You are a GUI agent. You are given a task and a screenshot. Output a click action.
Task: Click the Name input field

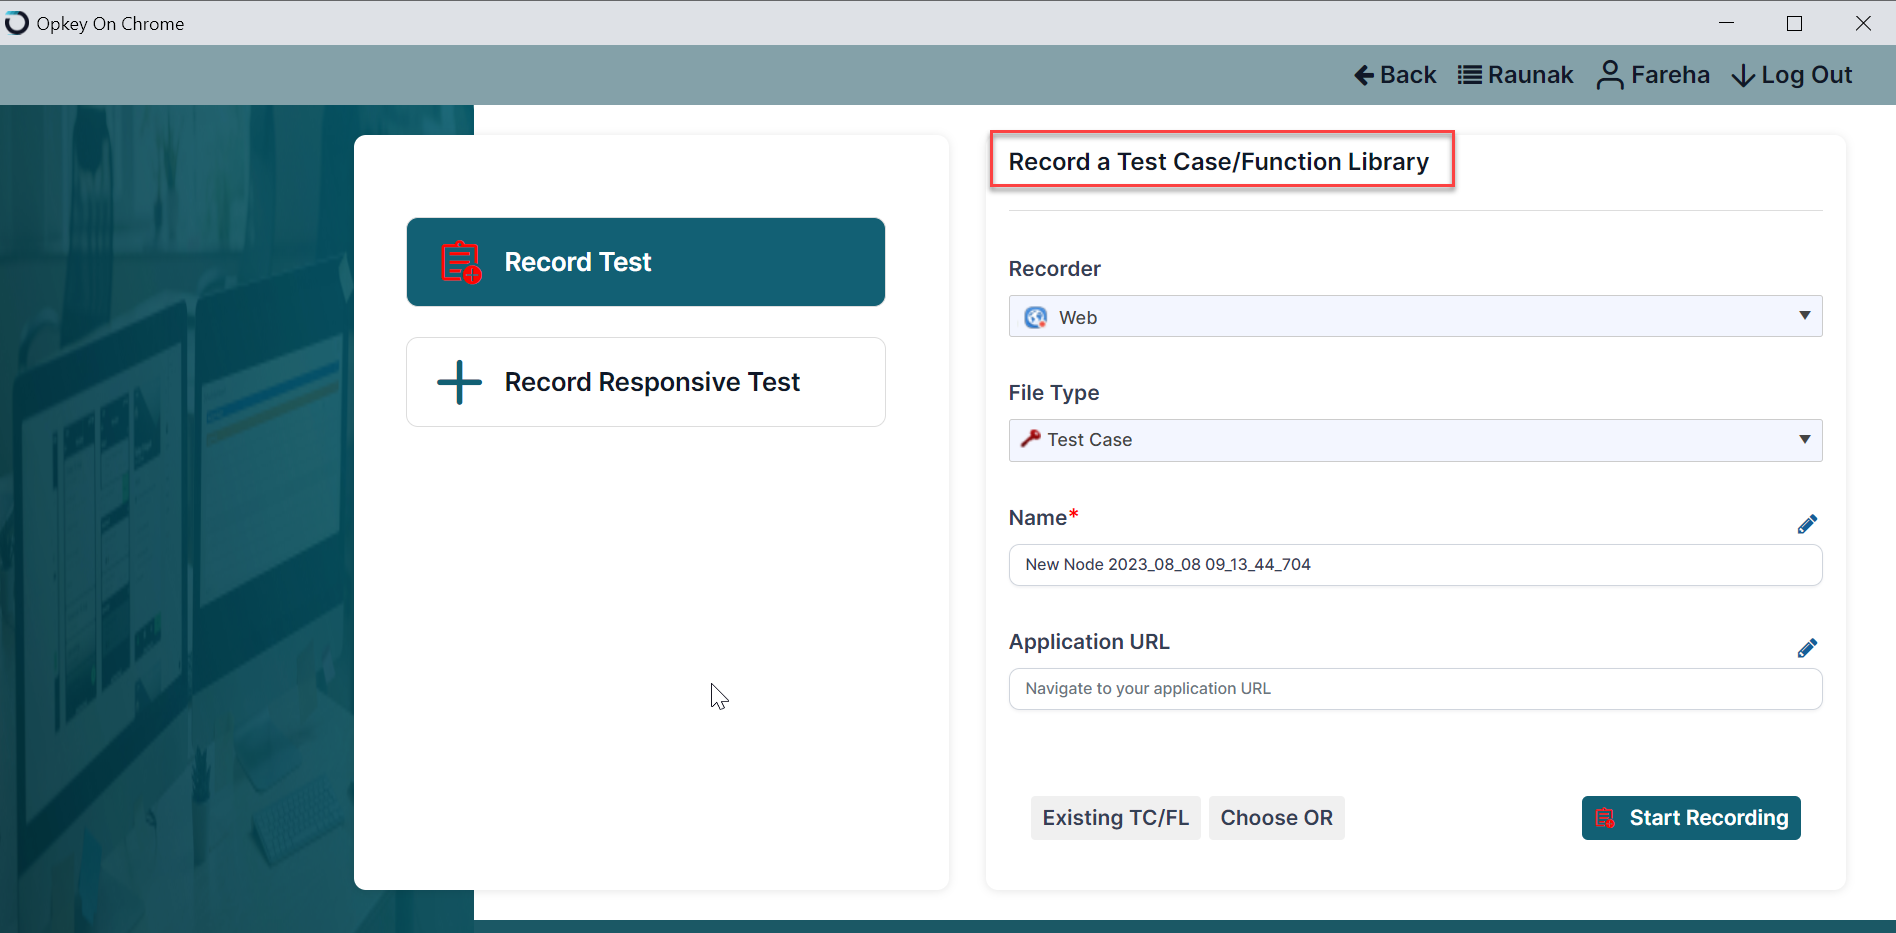click(1415, 565)
